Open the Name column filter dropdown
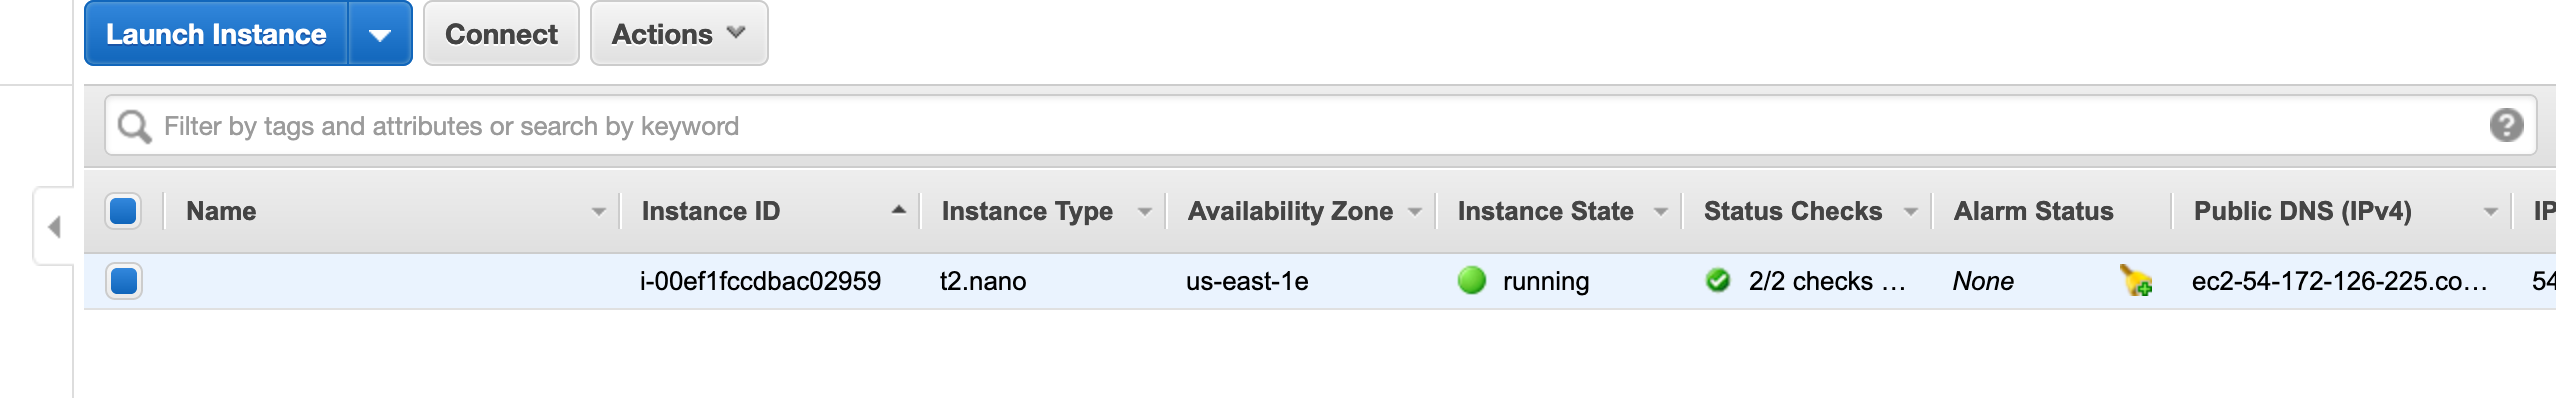The image size is (2556, 398). [x=598, y=212]
